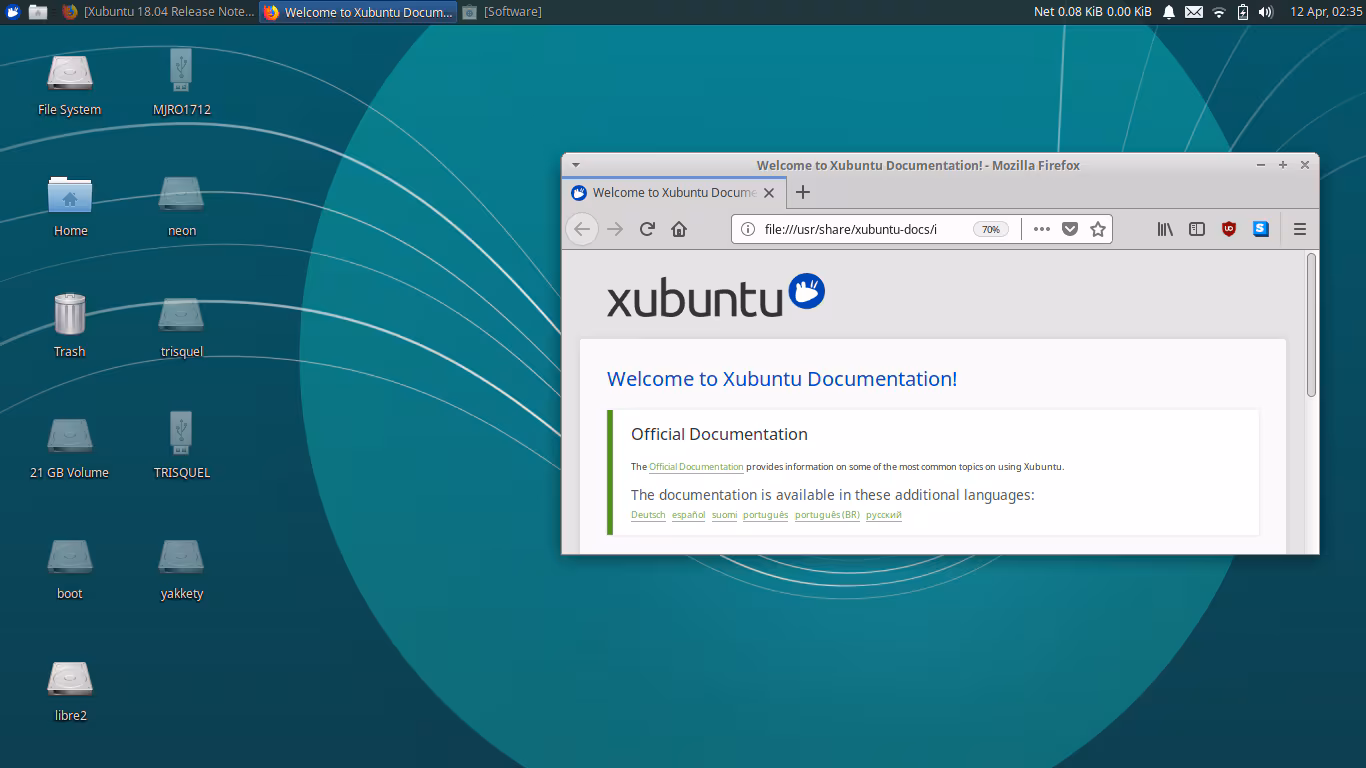Open the Wi-Fi network indicator
This screenshot has height=768, width=1366.
(1218, 12)
